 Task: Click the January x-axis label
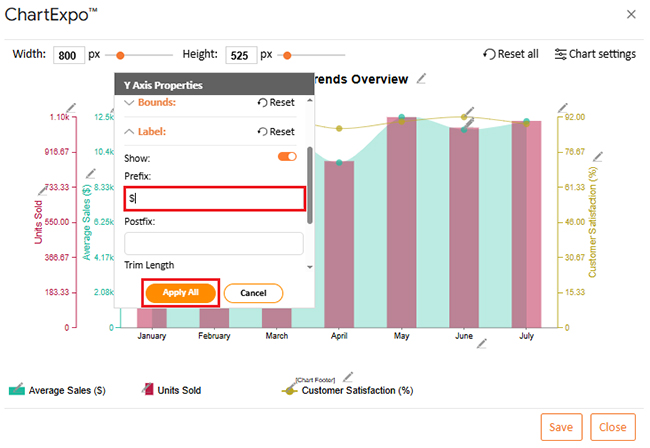click(152, 336)
